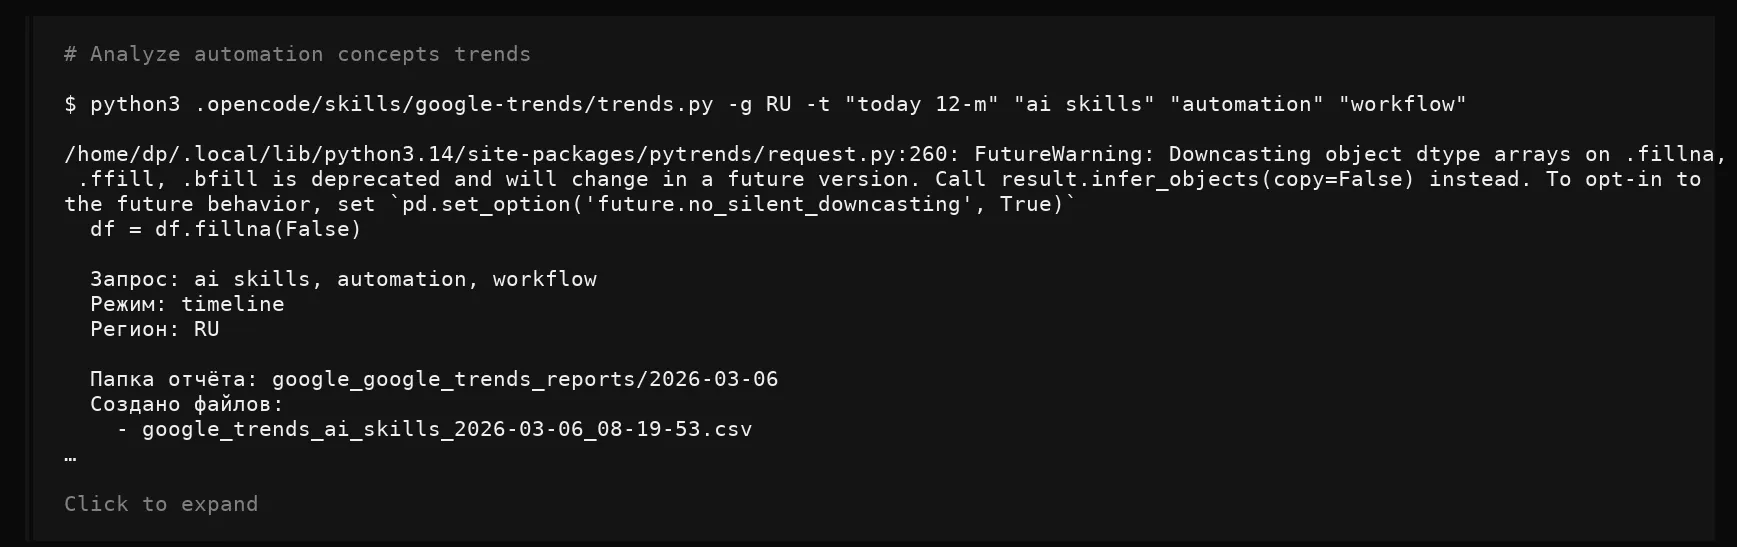Image resolution: width=1737 pixels, height=547 pixels.
Task: Click the "today 12-m" argument
Action: click(921, 104)
